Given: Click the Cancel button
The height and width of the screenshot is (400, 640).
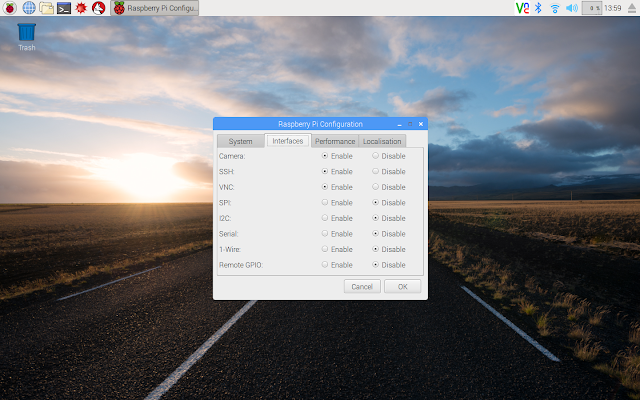Looking at the screenshot, I should (x=362, y=287).
